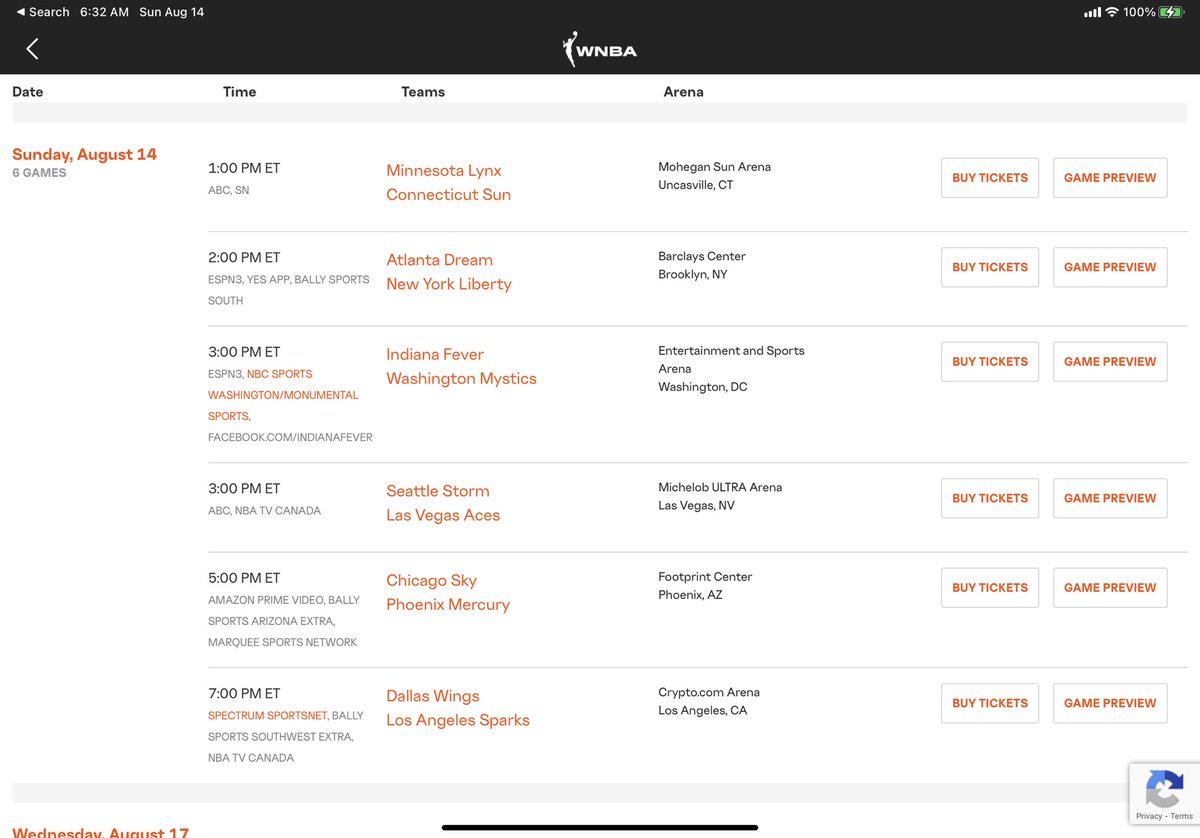Viewport: 1200px width, 838px height.
Task: Open game preview for Storm vs Aces
Action: [x=1110, y=498]
